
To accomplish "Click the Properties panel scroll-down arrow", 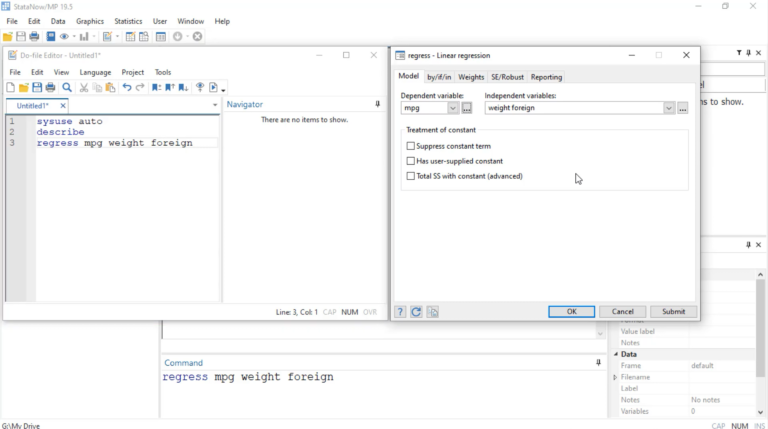I will click(760, 412).
